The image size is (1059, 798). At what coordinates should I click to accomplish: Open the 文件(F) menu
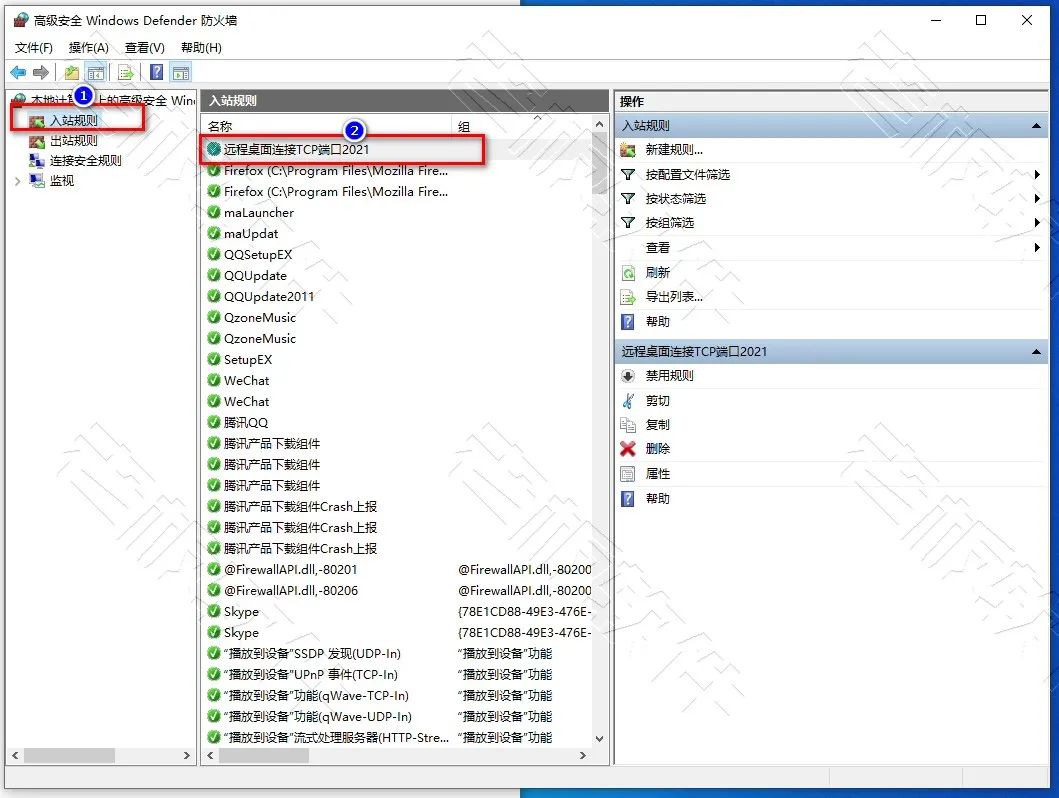[34, 48]
